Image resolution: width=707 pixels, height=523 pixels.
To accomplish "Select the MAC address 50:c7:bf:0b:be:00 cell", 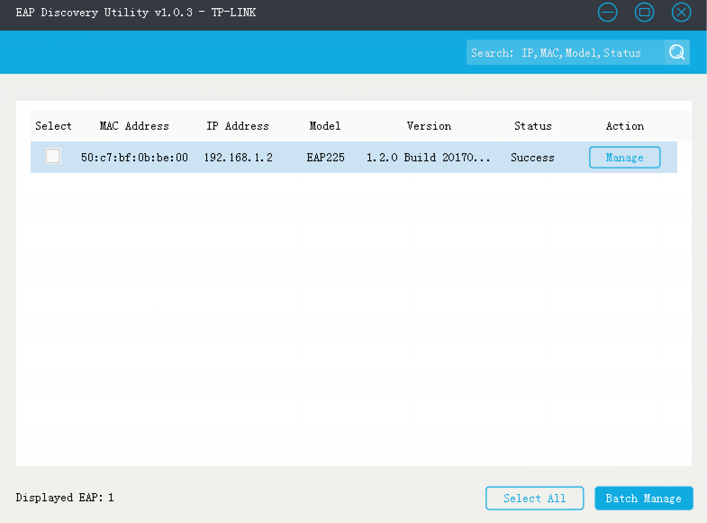I will coord(134,158).
